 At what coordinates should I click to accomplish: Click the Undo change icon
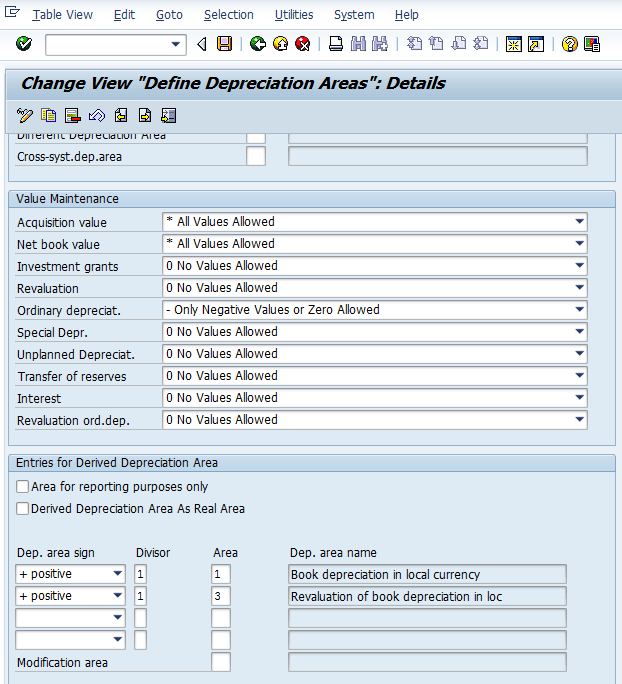click(97, 115)
